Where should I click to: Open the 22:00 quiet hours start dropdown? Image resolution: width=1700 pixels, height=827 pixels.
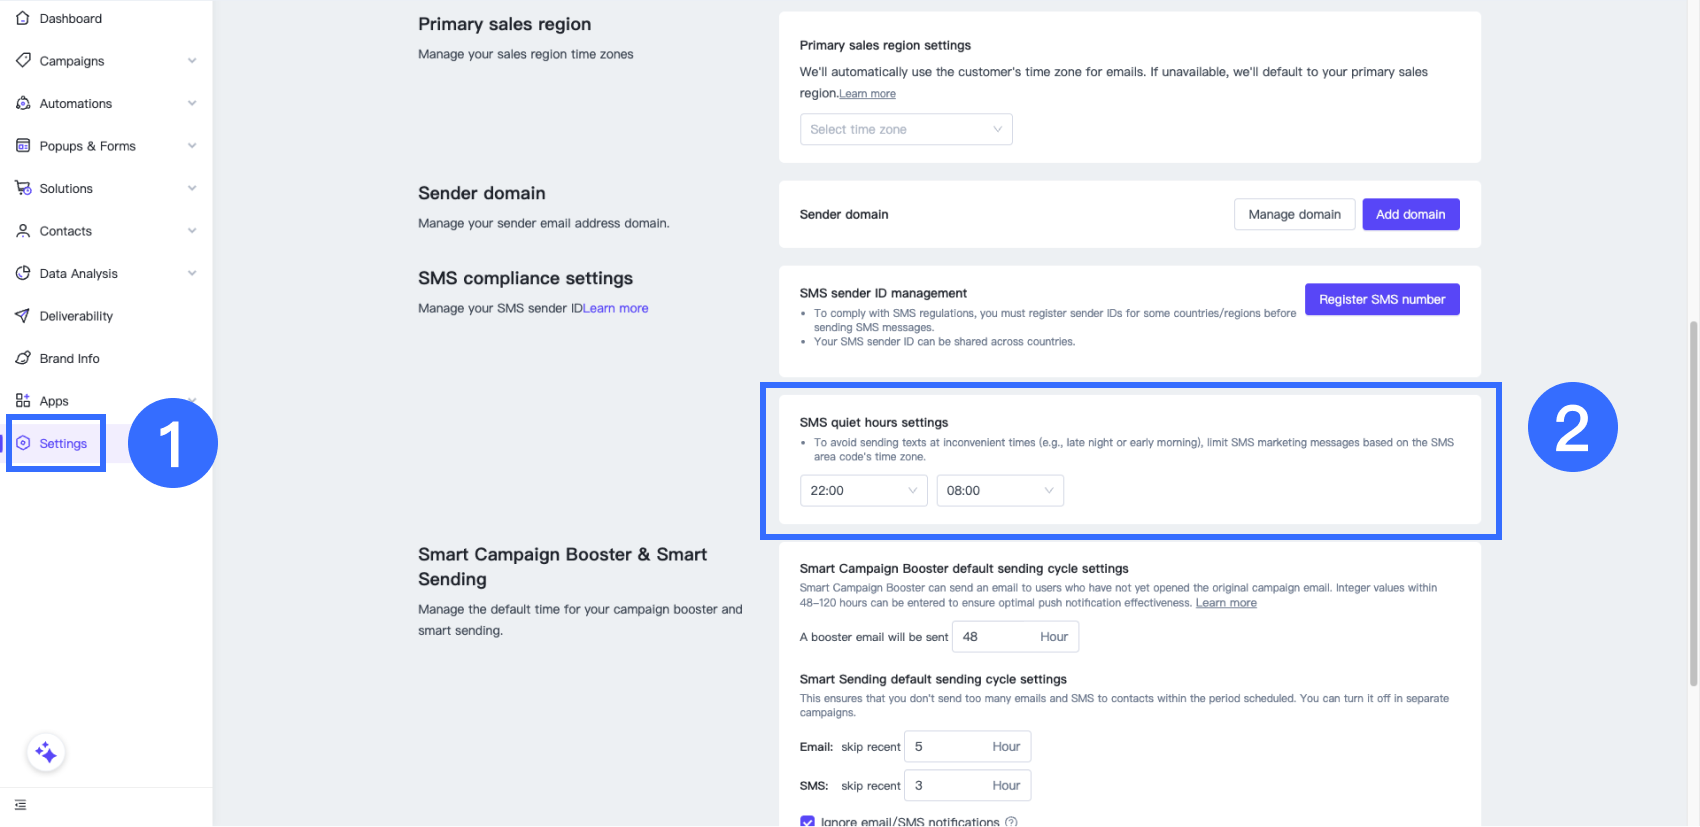pyautogui.click(x=864, y=490)
